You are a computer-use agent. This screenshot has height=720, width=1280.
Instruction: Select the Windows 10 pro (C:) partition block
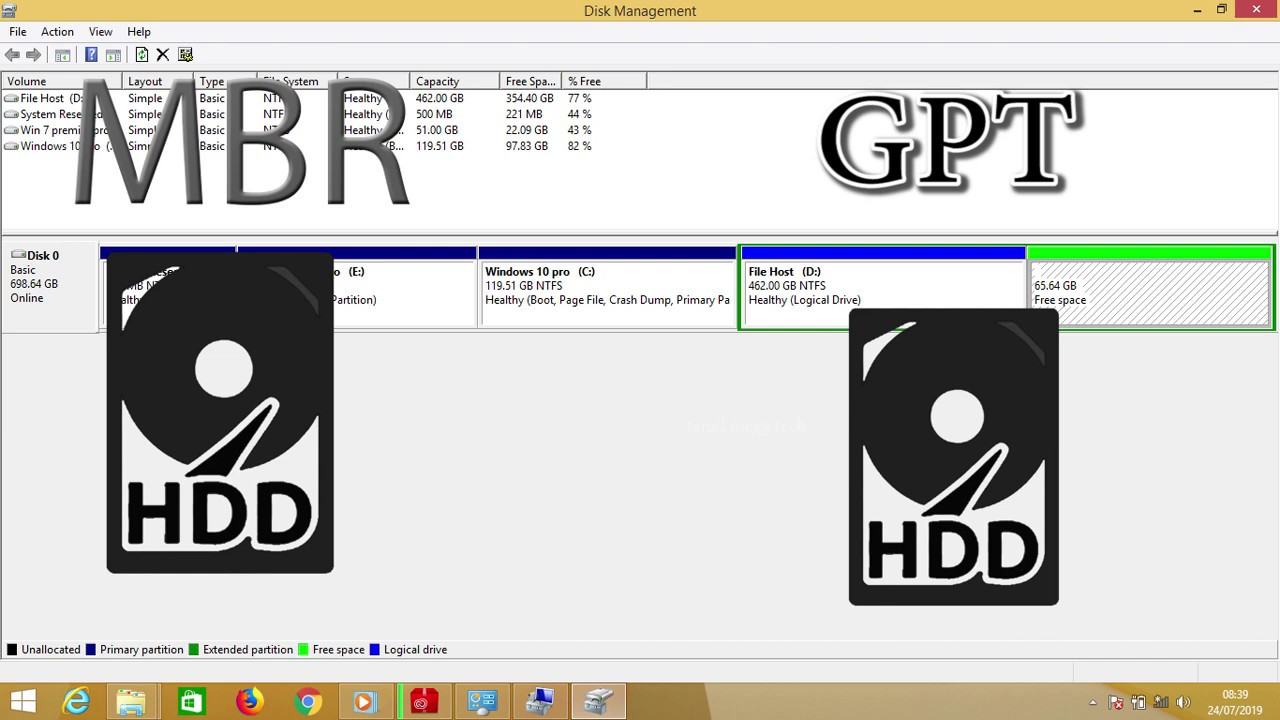pos(608,287)
